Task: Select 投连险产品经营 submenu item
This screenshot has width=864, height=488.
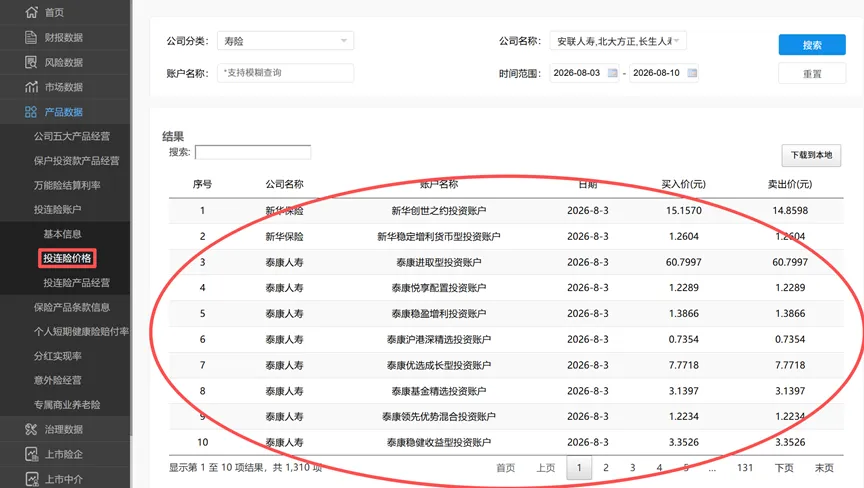Action: (77, 283)
